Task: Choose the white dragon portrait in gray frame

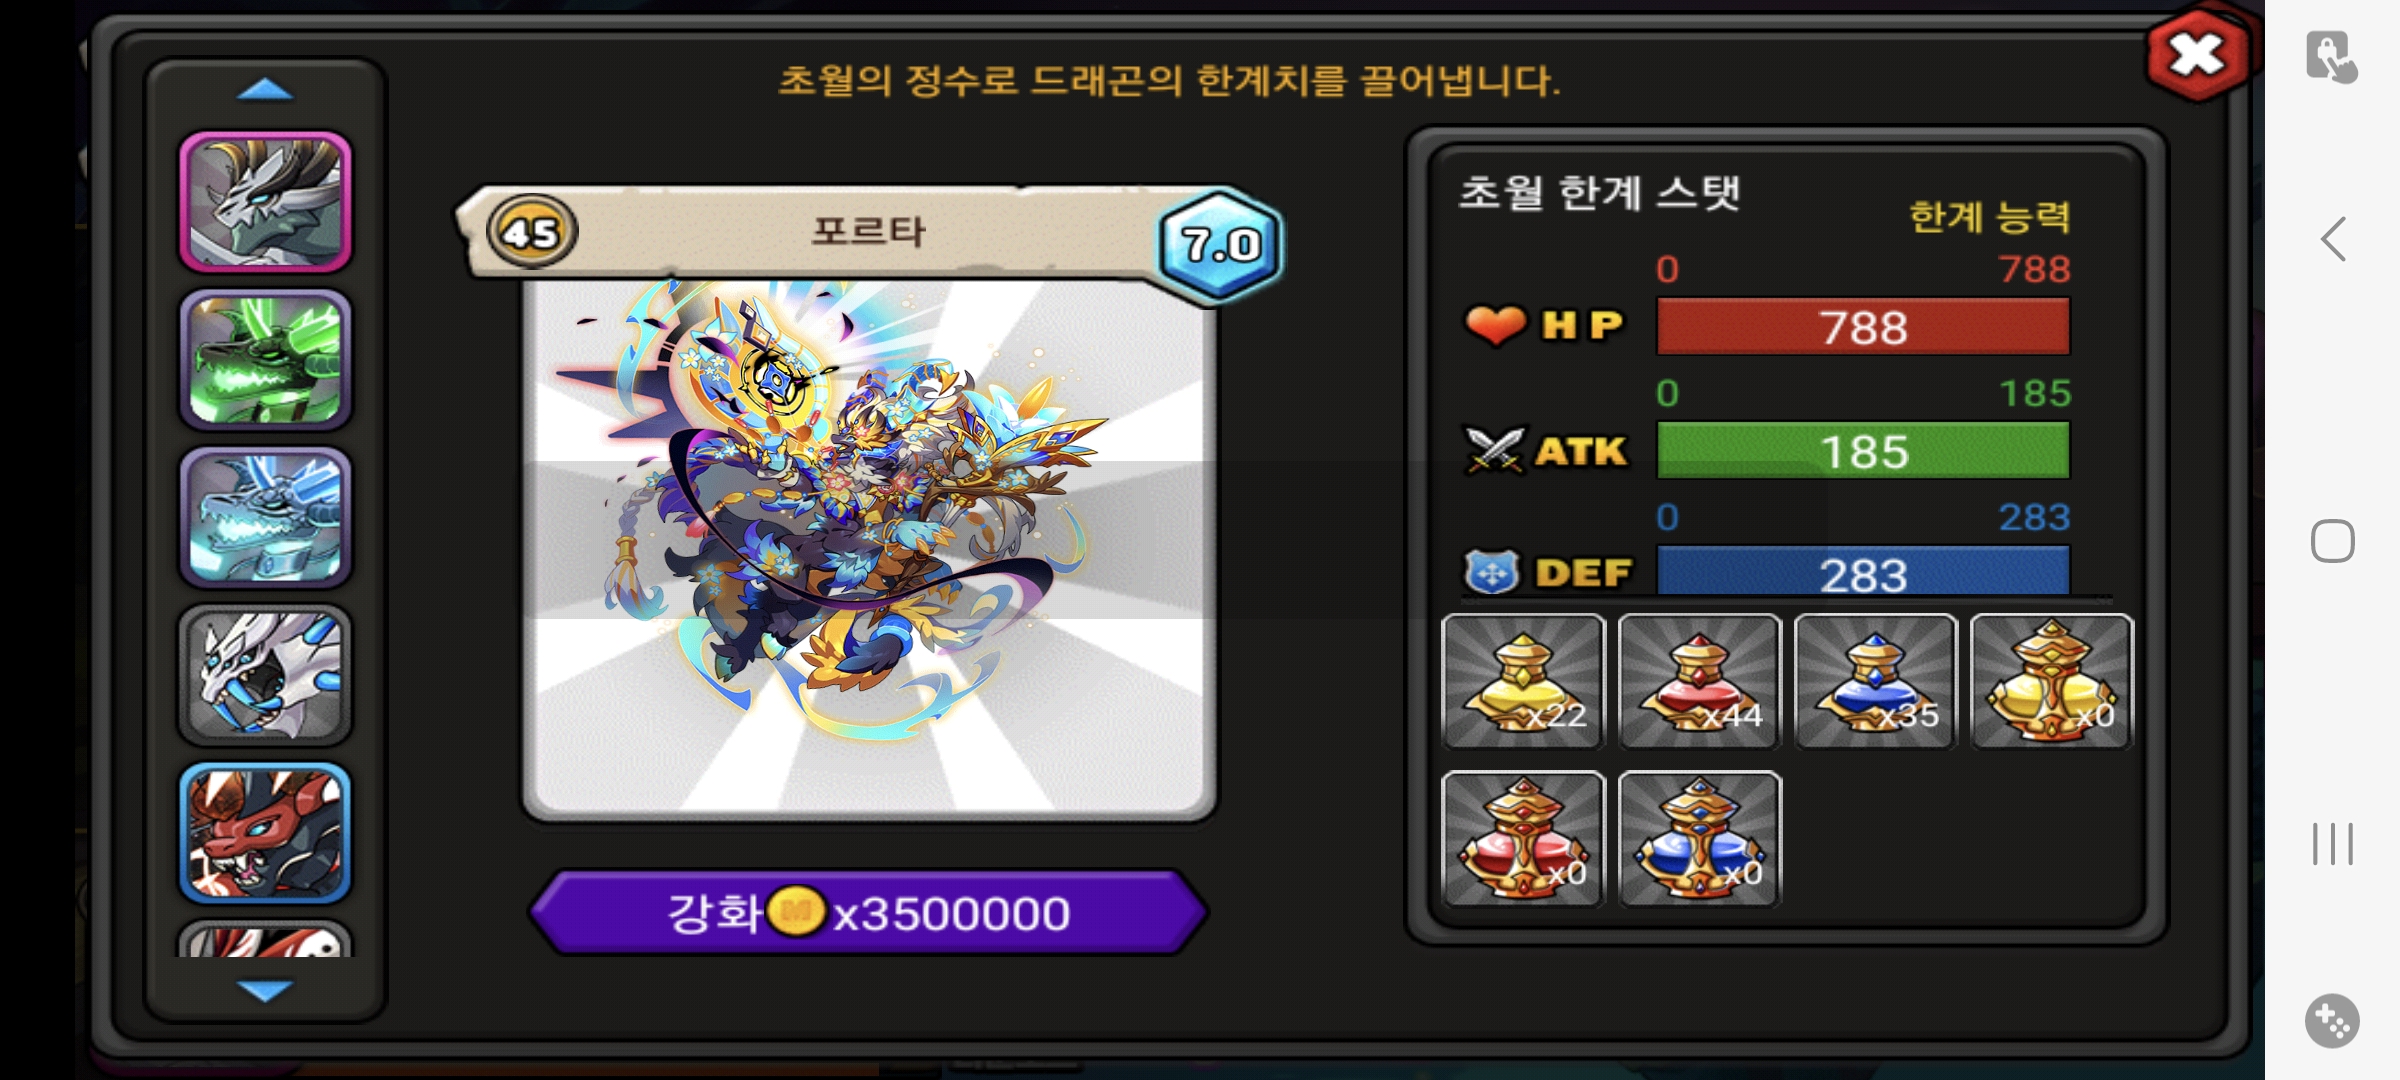Action: point(265,675)
